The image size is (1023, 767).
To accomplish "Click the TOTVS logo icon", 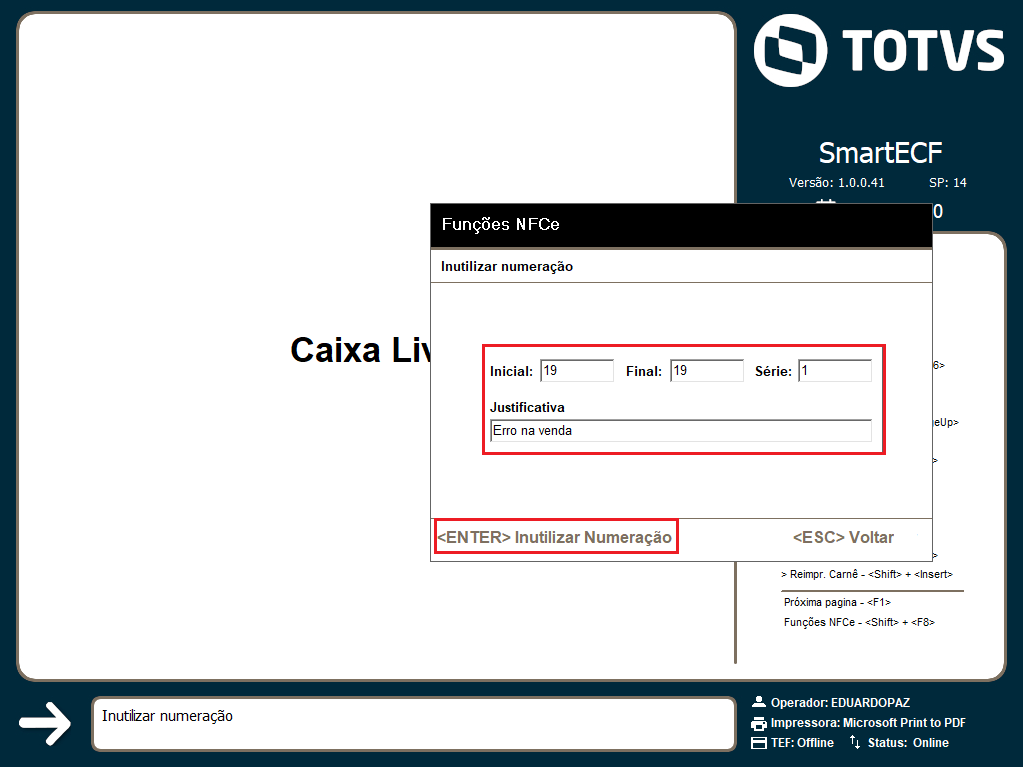I will [790, 50].
